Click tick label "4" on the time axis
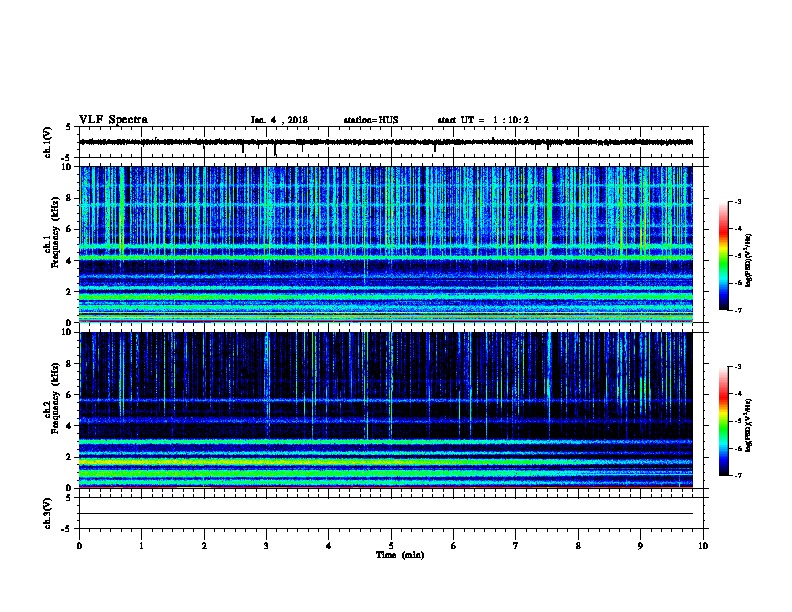The width and height of the screenshot is (792, 612). tap(329, 546)
